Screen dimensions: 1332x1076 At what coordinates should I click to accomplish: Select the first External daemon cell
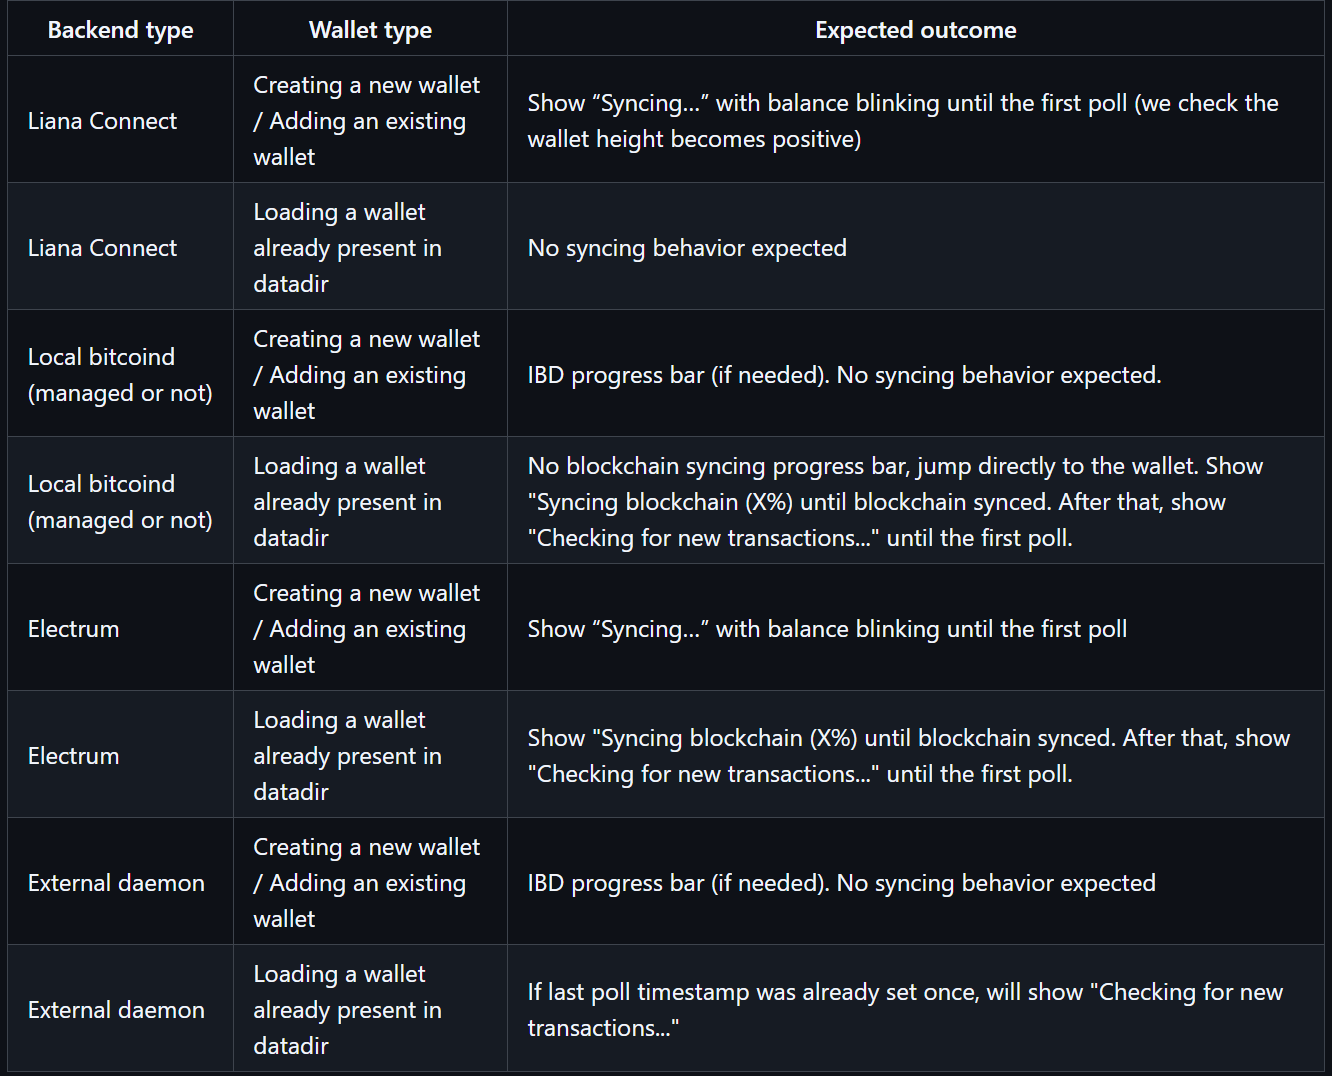120,882
